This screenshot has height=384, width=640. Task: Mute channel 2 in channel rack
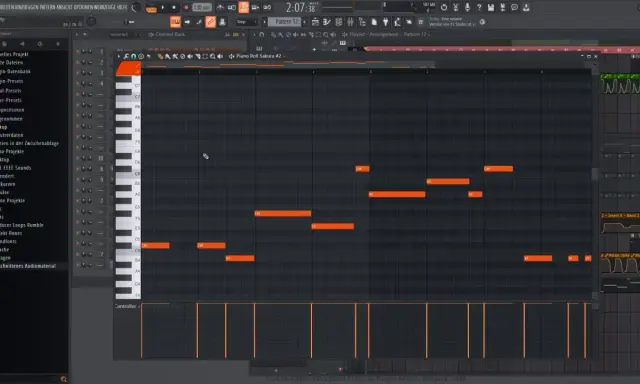tap(78, 62)
